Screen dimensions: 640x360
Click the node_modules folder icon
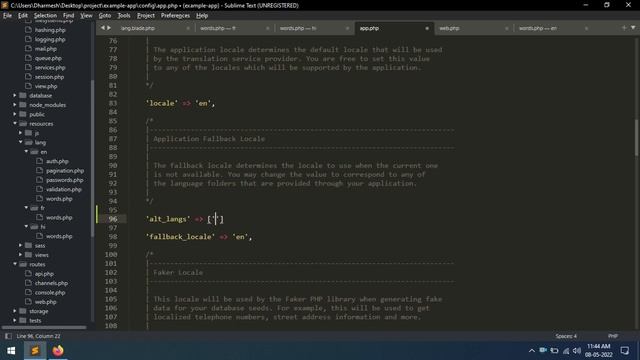point(23,105)
